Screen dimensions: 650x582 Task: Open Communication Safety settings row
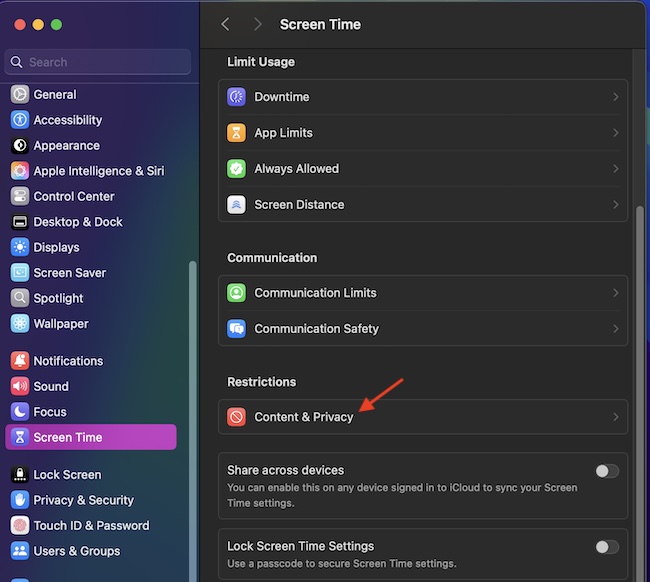[422, 329]
